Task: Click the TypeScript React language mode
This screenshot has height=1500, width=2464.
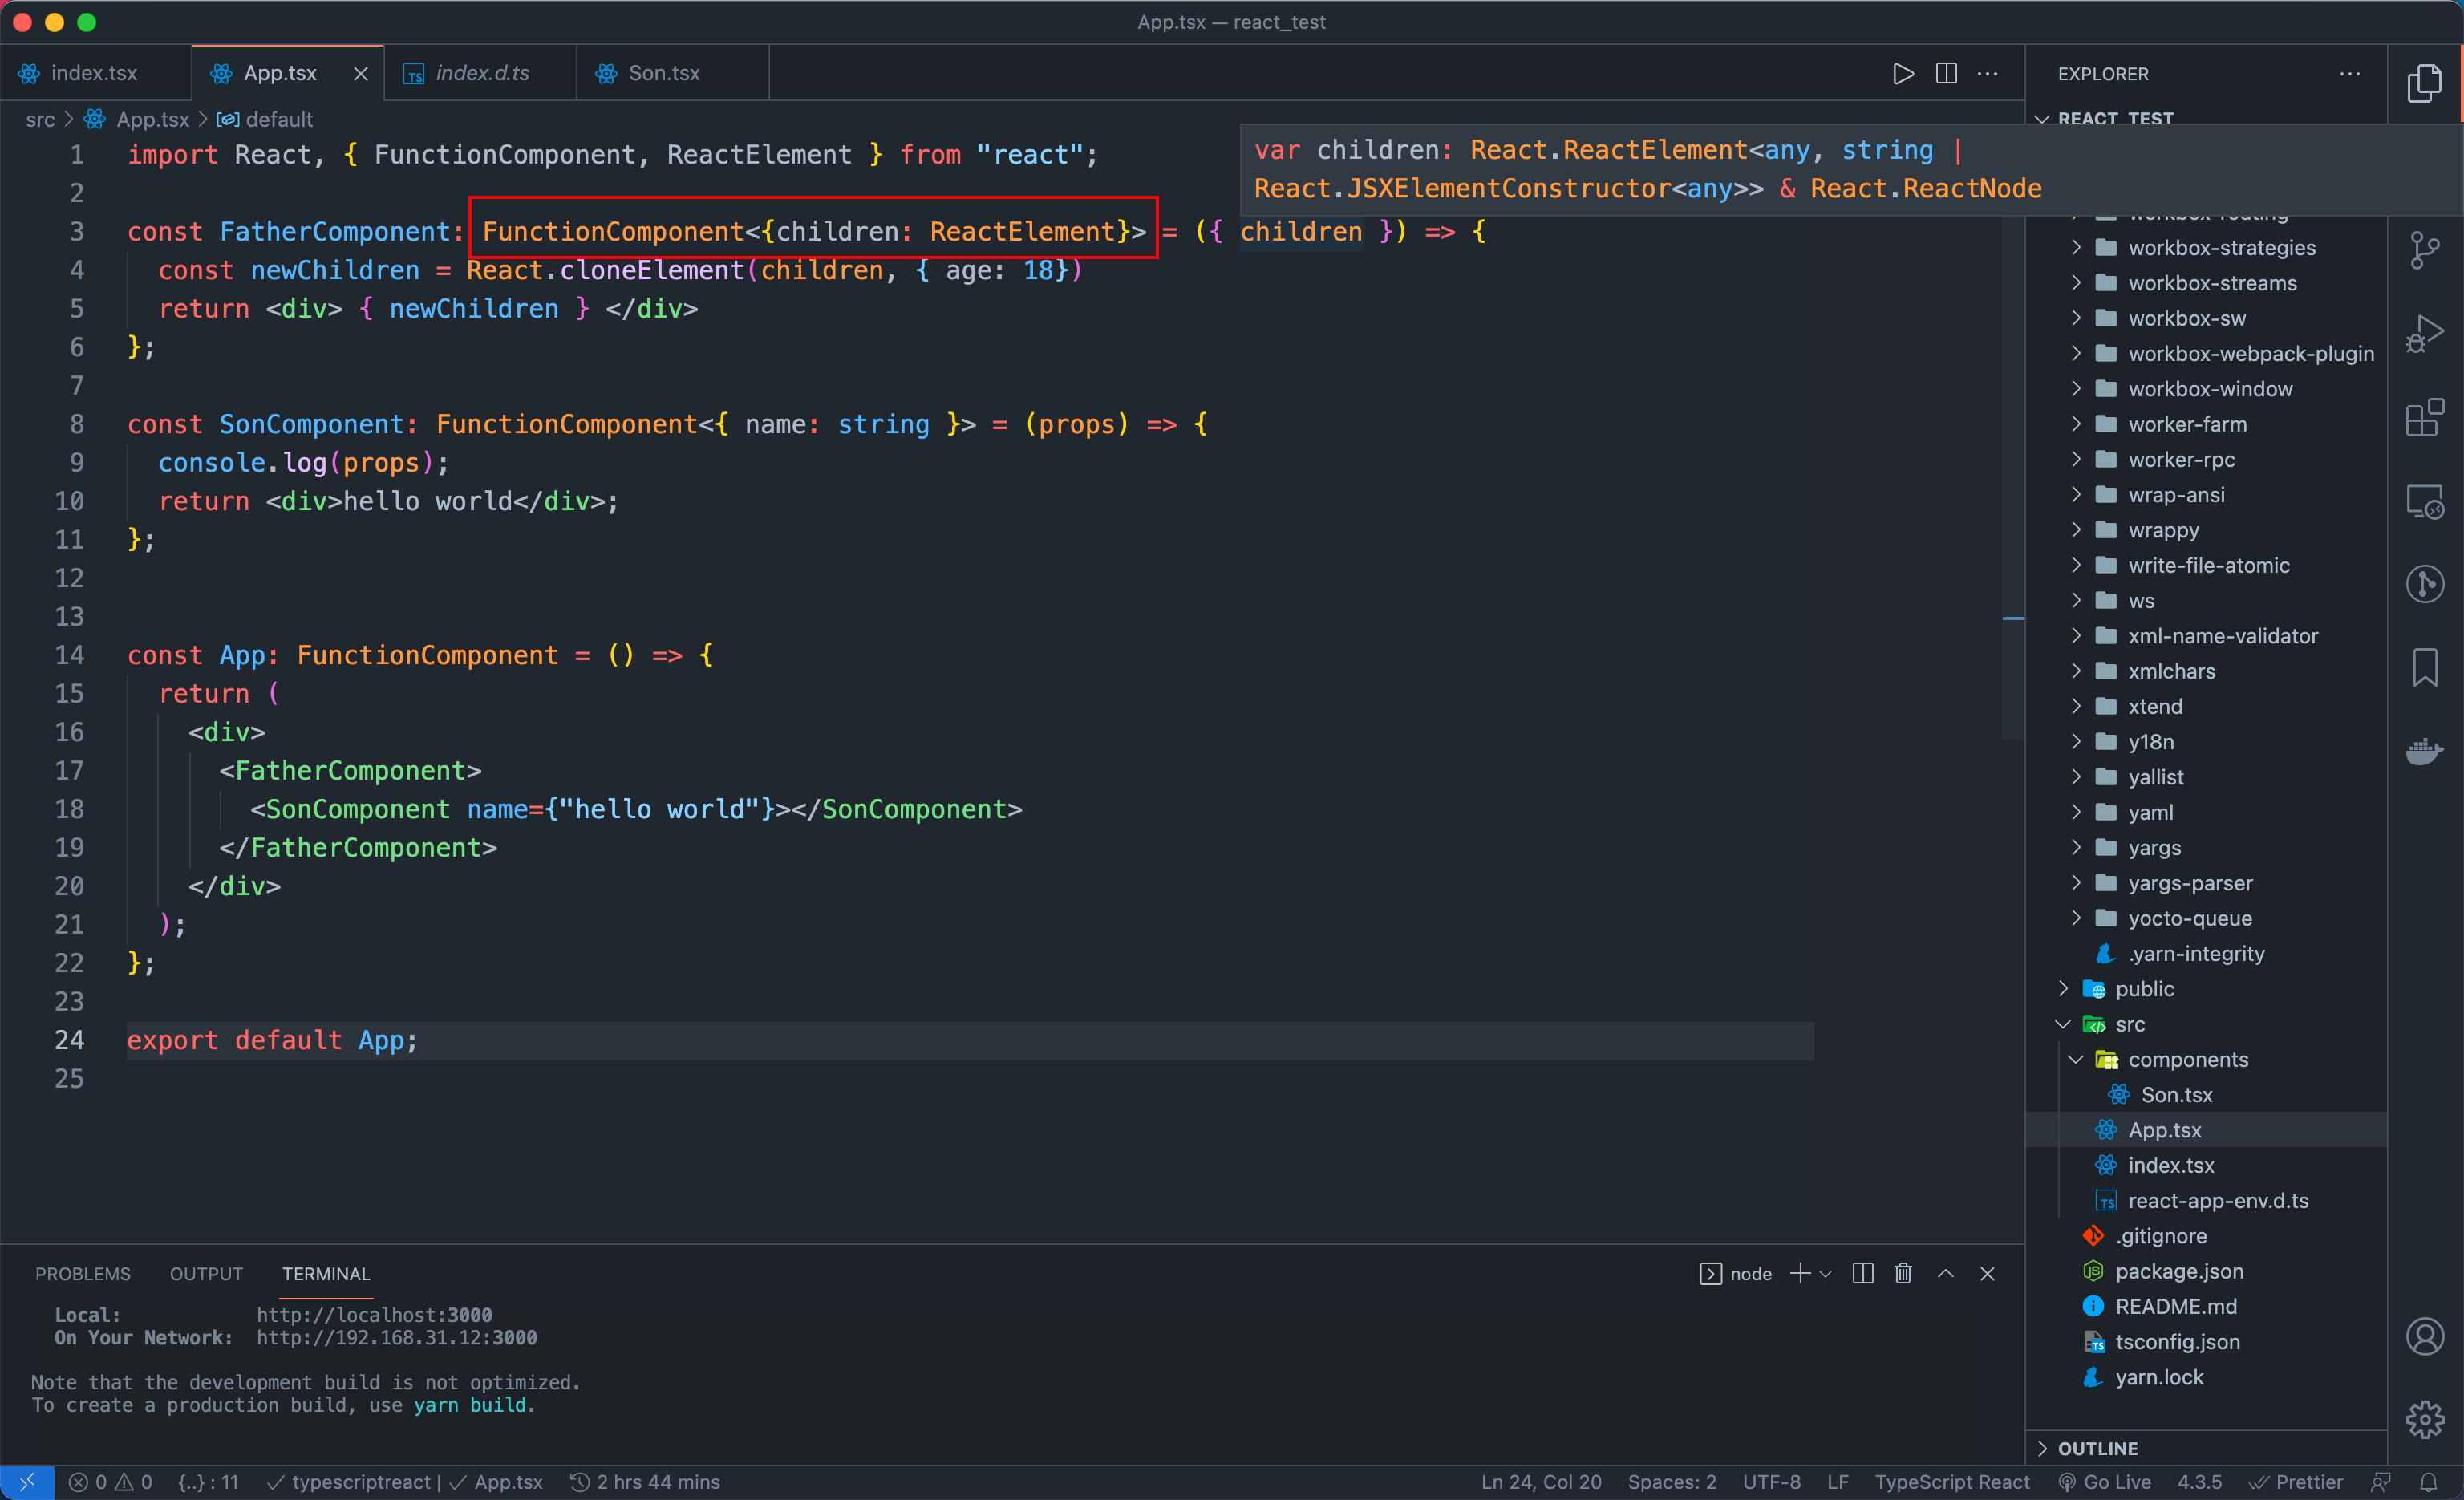Action: coord(1952,1482)
